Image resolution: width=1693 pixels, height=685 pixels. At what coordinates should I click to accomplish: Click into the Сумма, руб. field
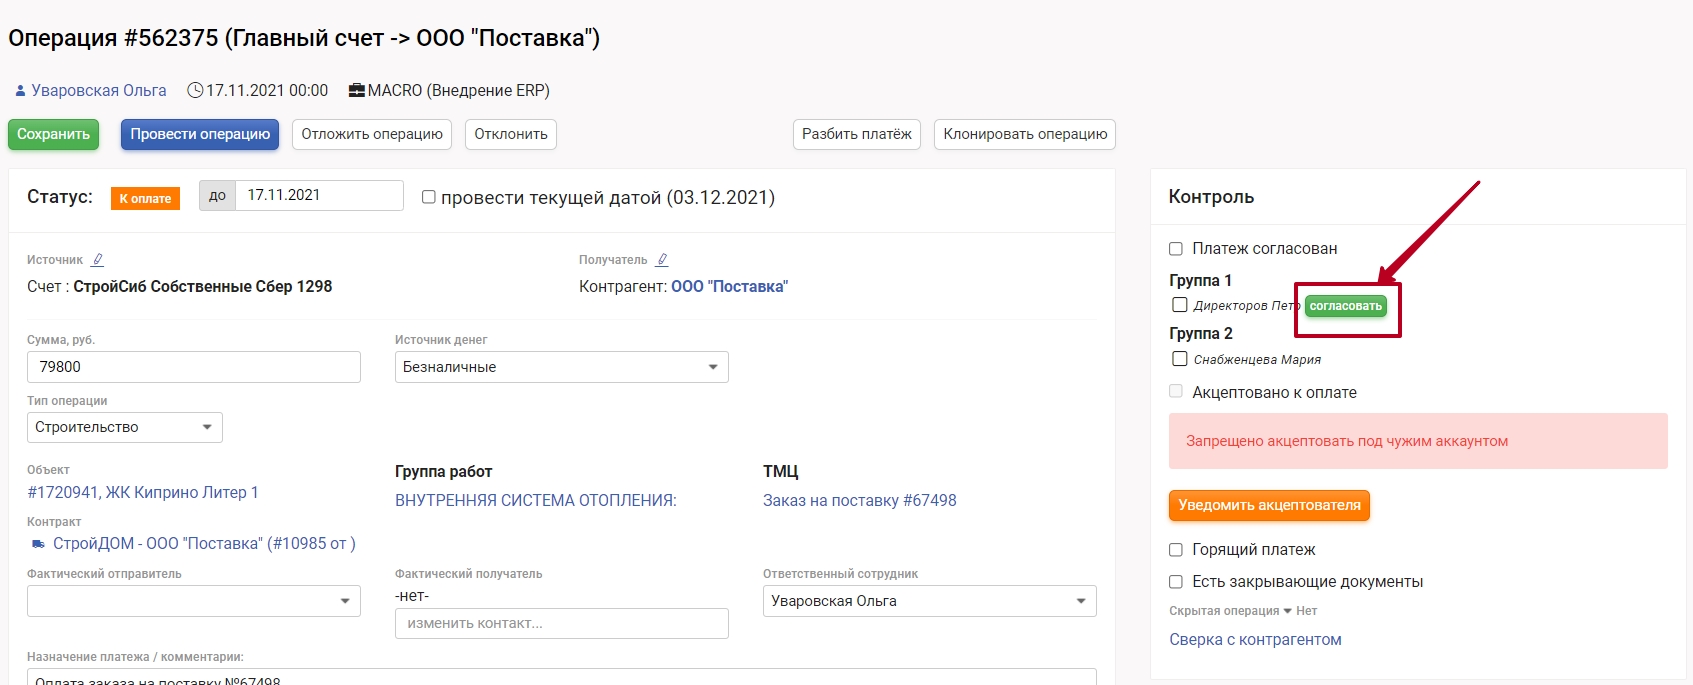coord(193,367)
